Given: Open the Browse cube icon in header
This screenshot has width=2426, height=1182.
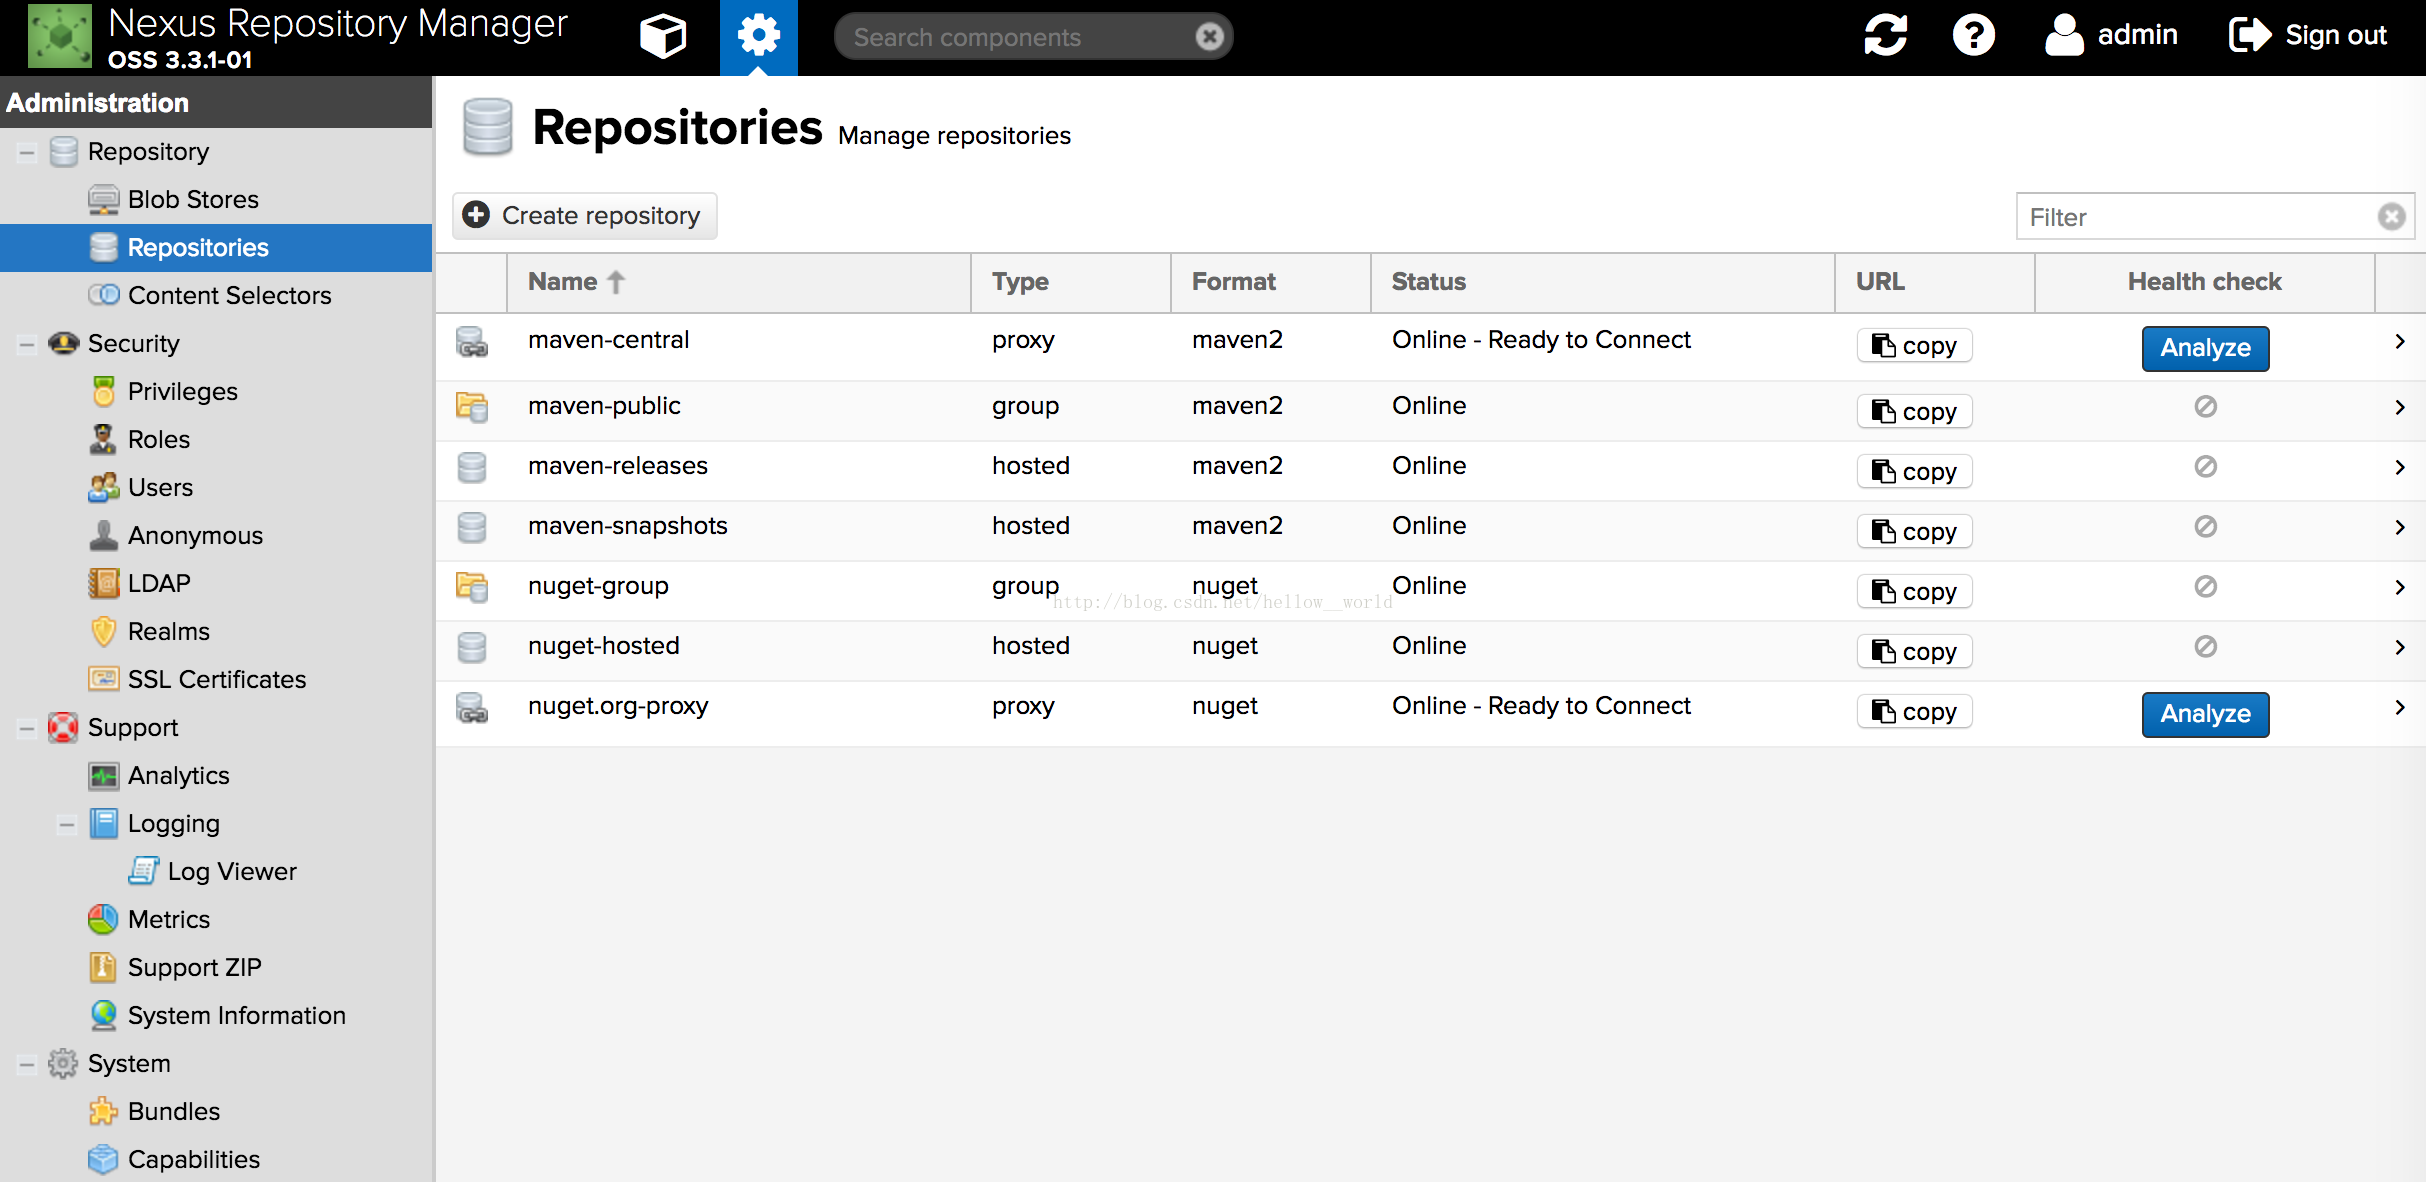Looking at the screenshot, I should click(662, 37).
